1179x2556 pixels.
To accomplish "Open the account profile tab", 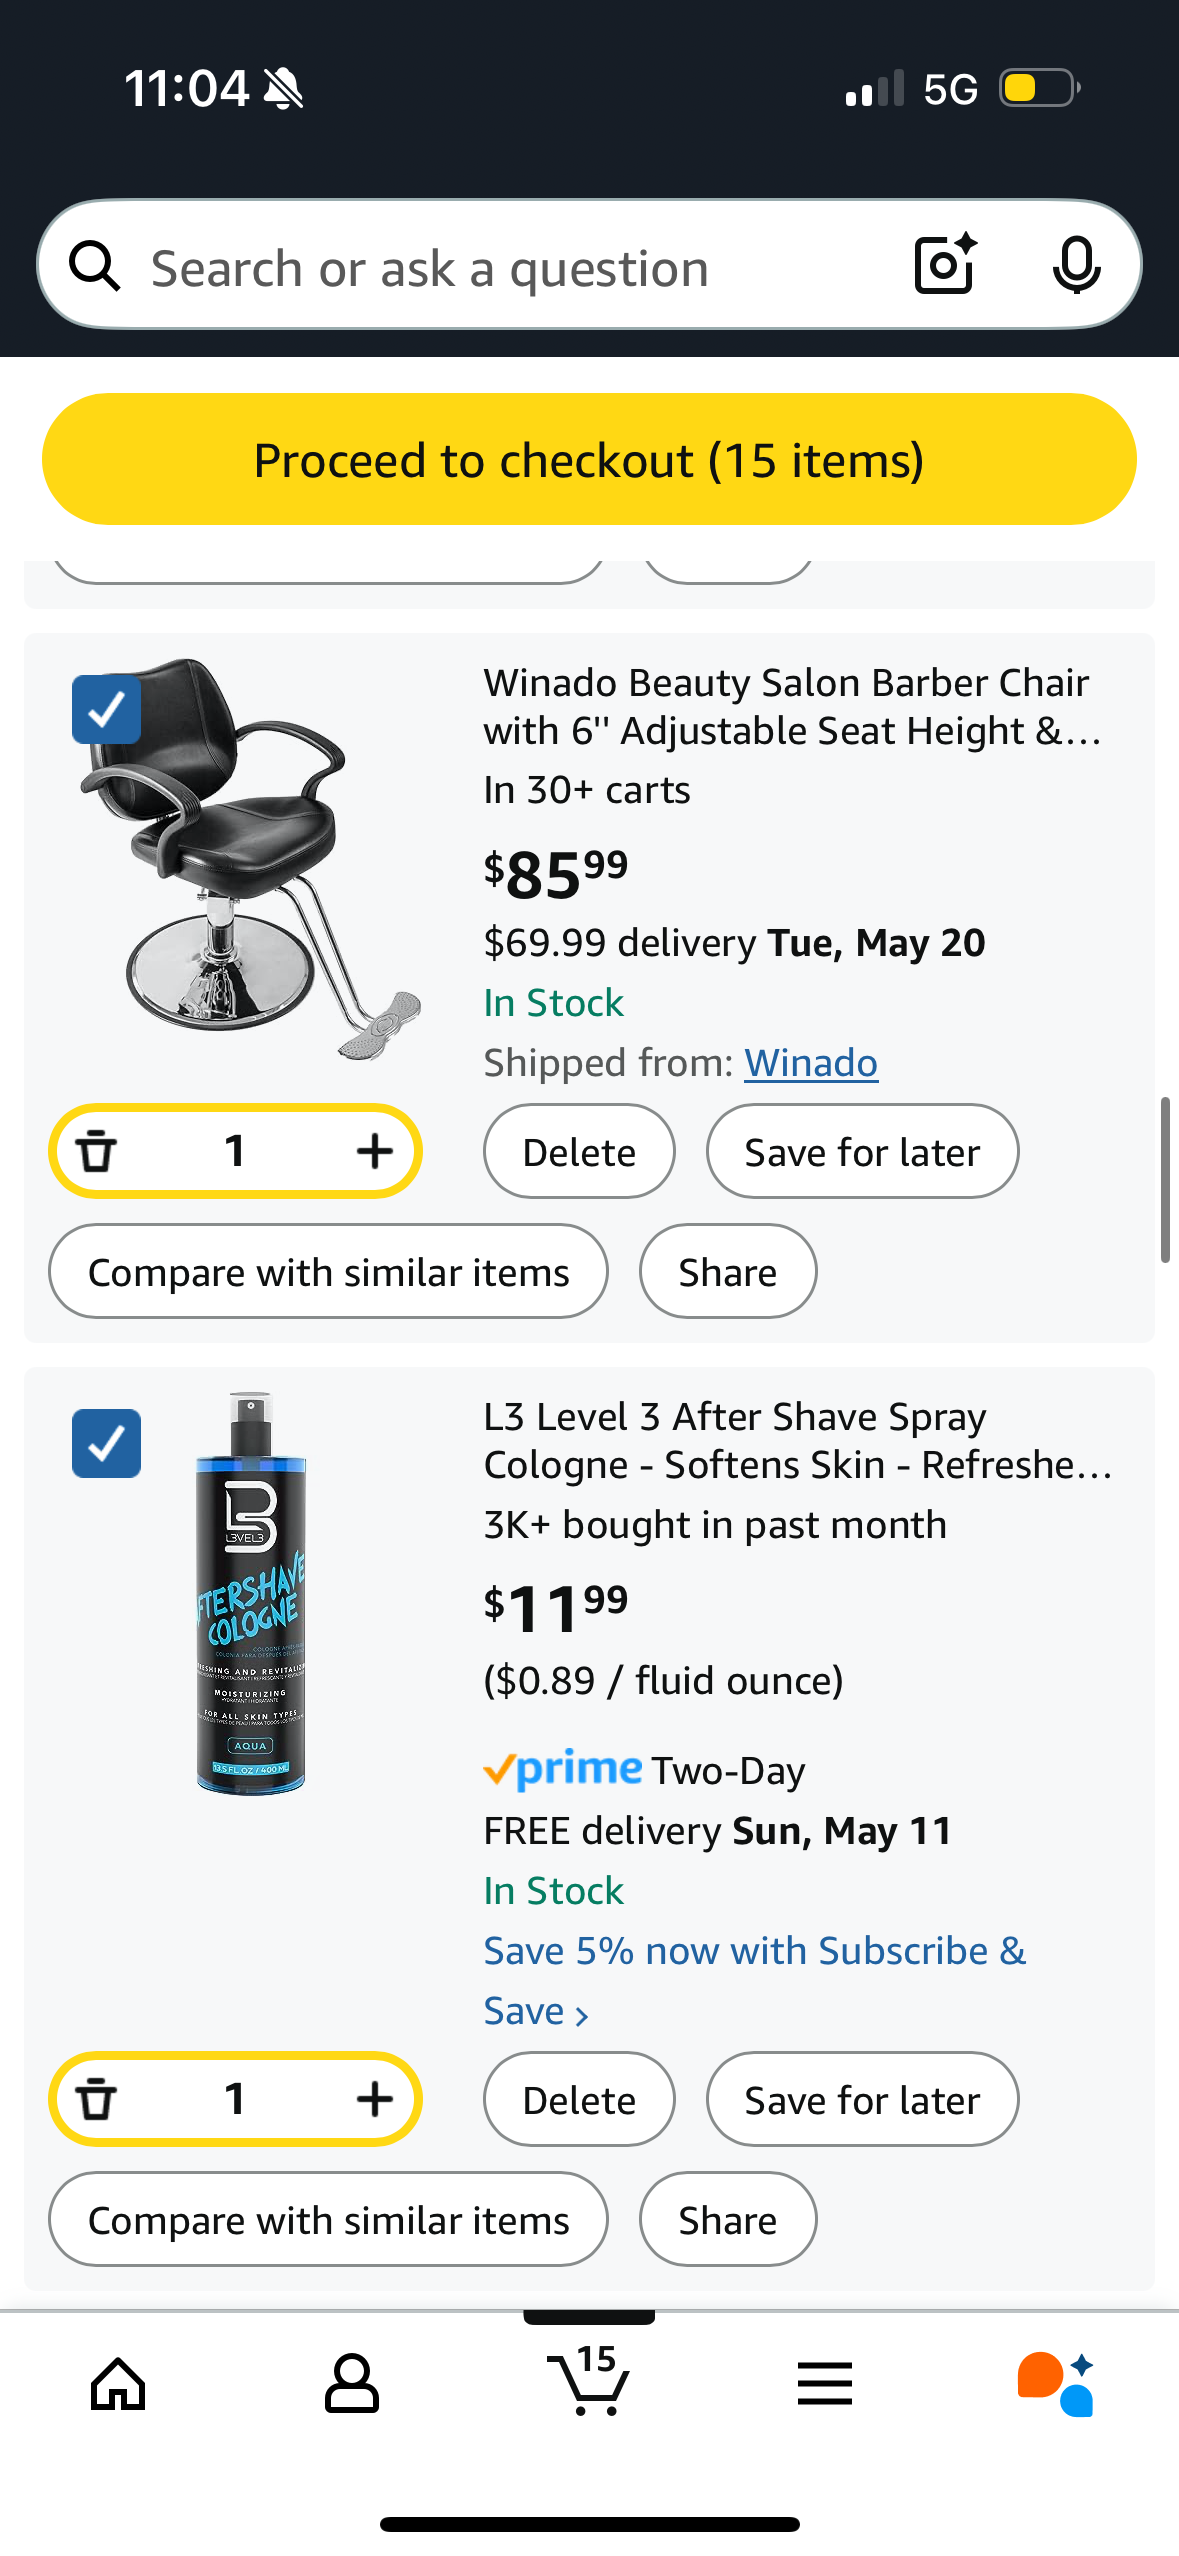I will 351,2383.
